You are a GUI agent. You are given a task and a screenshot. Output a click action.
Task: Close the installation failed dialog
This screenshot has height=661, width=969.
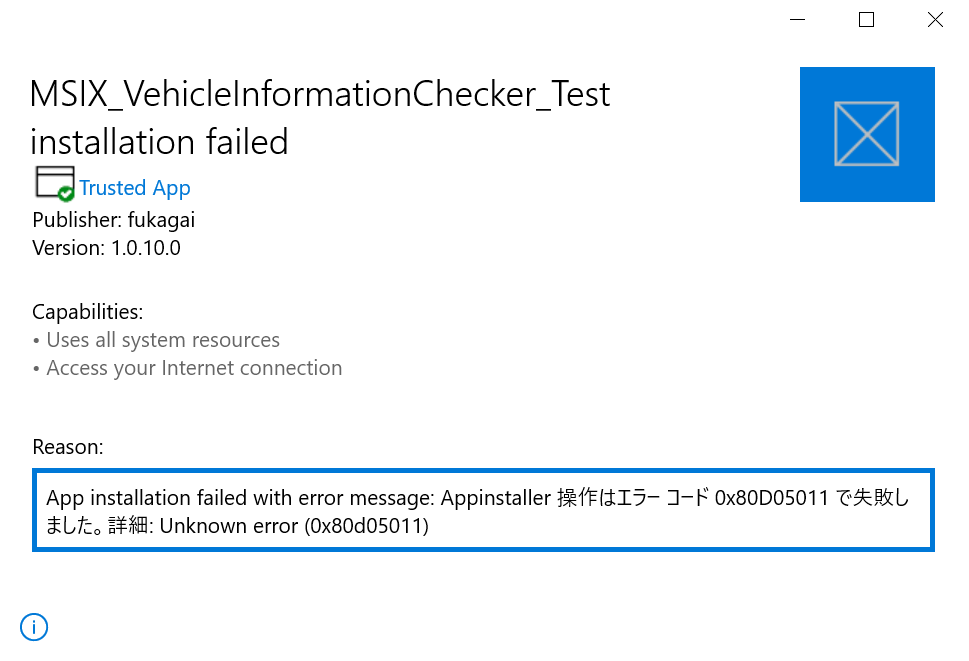935,20
